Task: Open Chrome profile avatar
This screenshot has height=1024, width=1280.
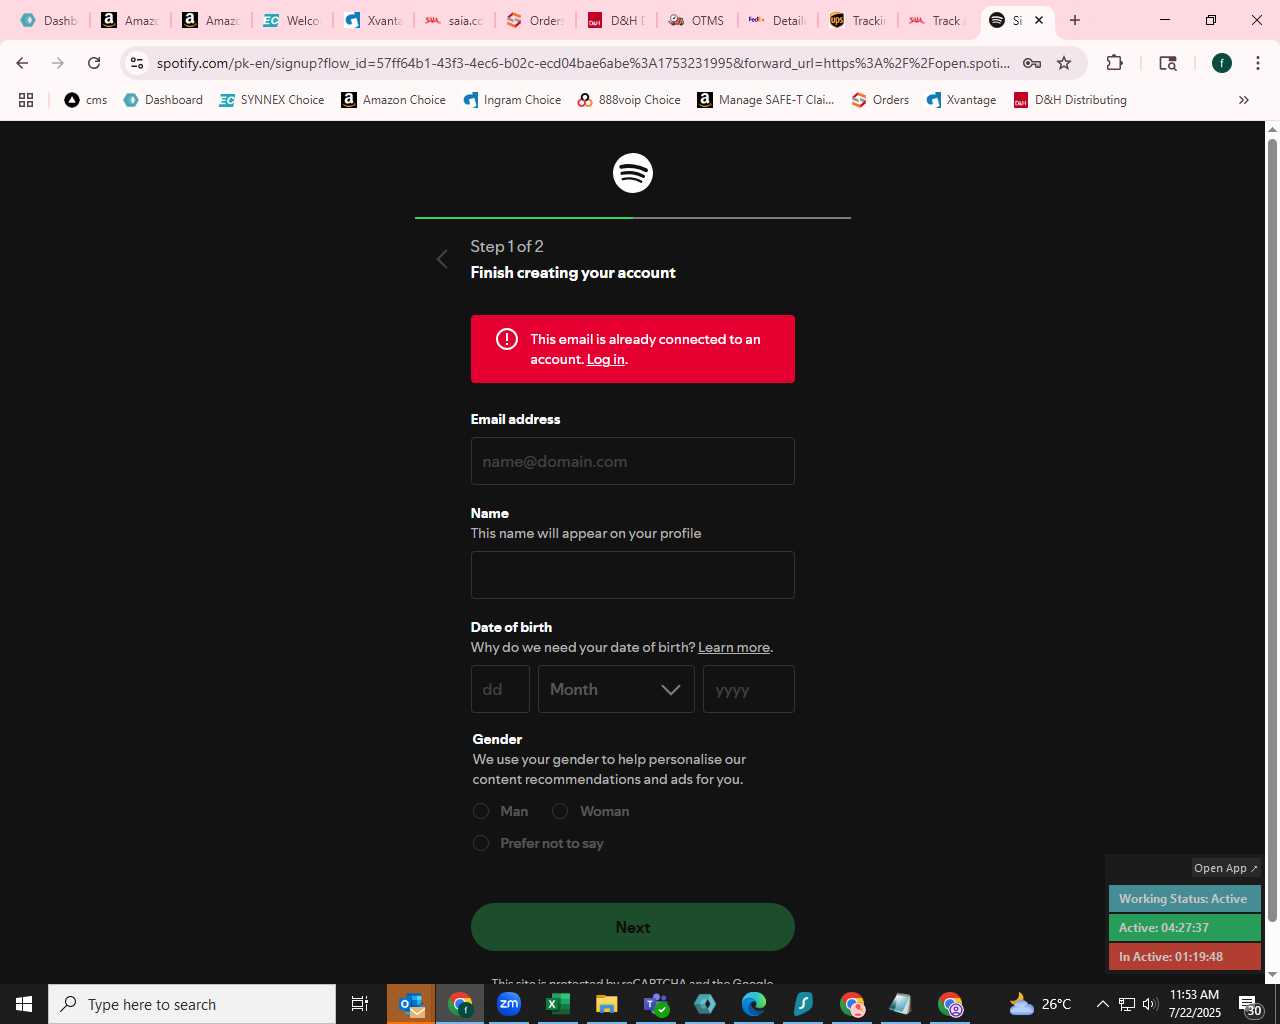Action: pos(1222,63)
